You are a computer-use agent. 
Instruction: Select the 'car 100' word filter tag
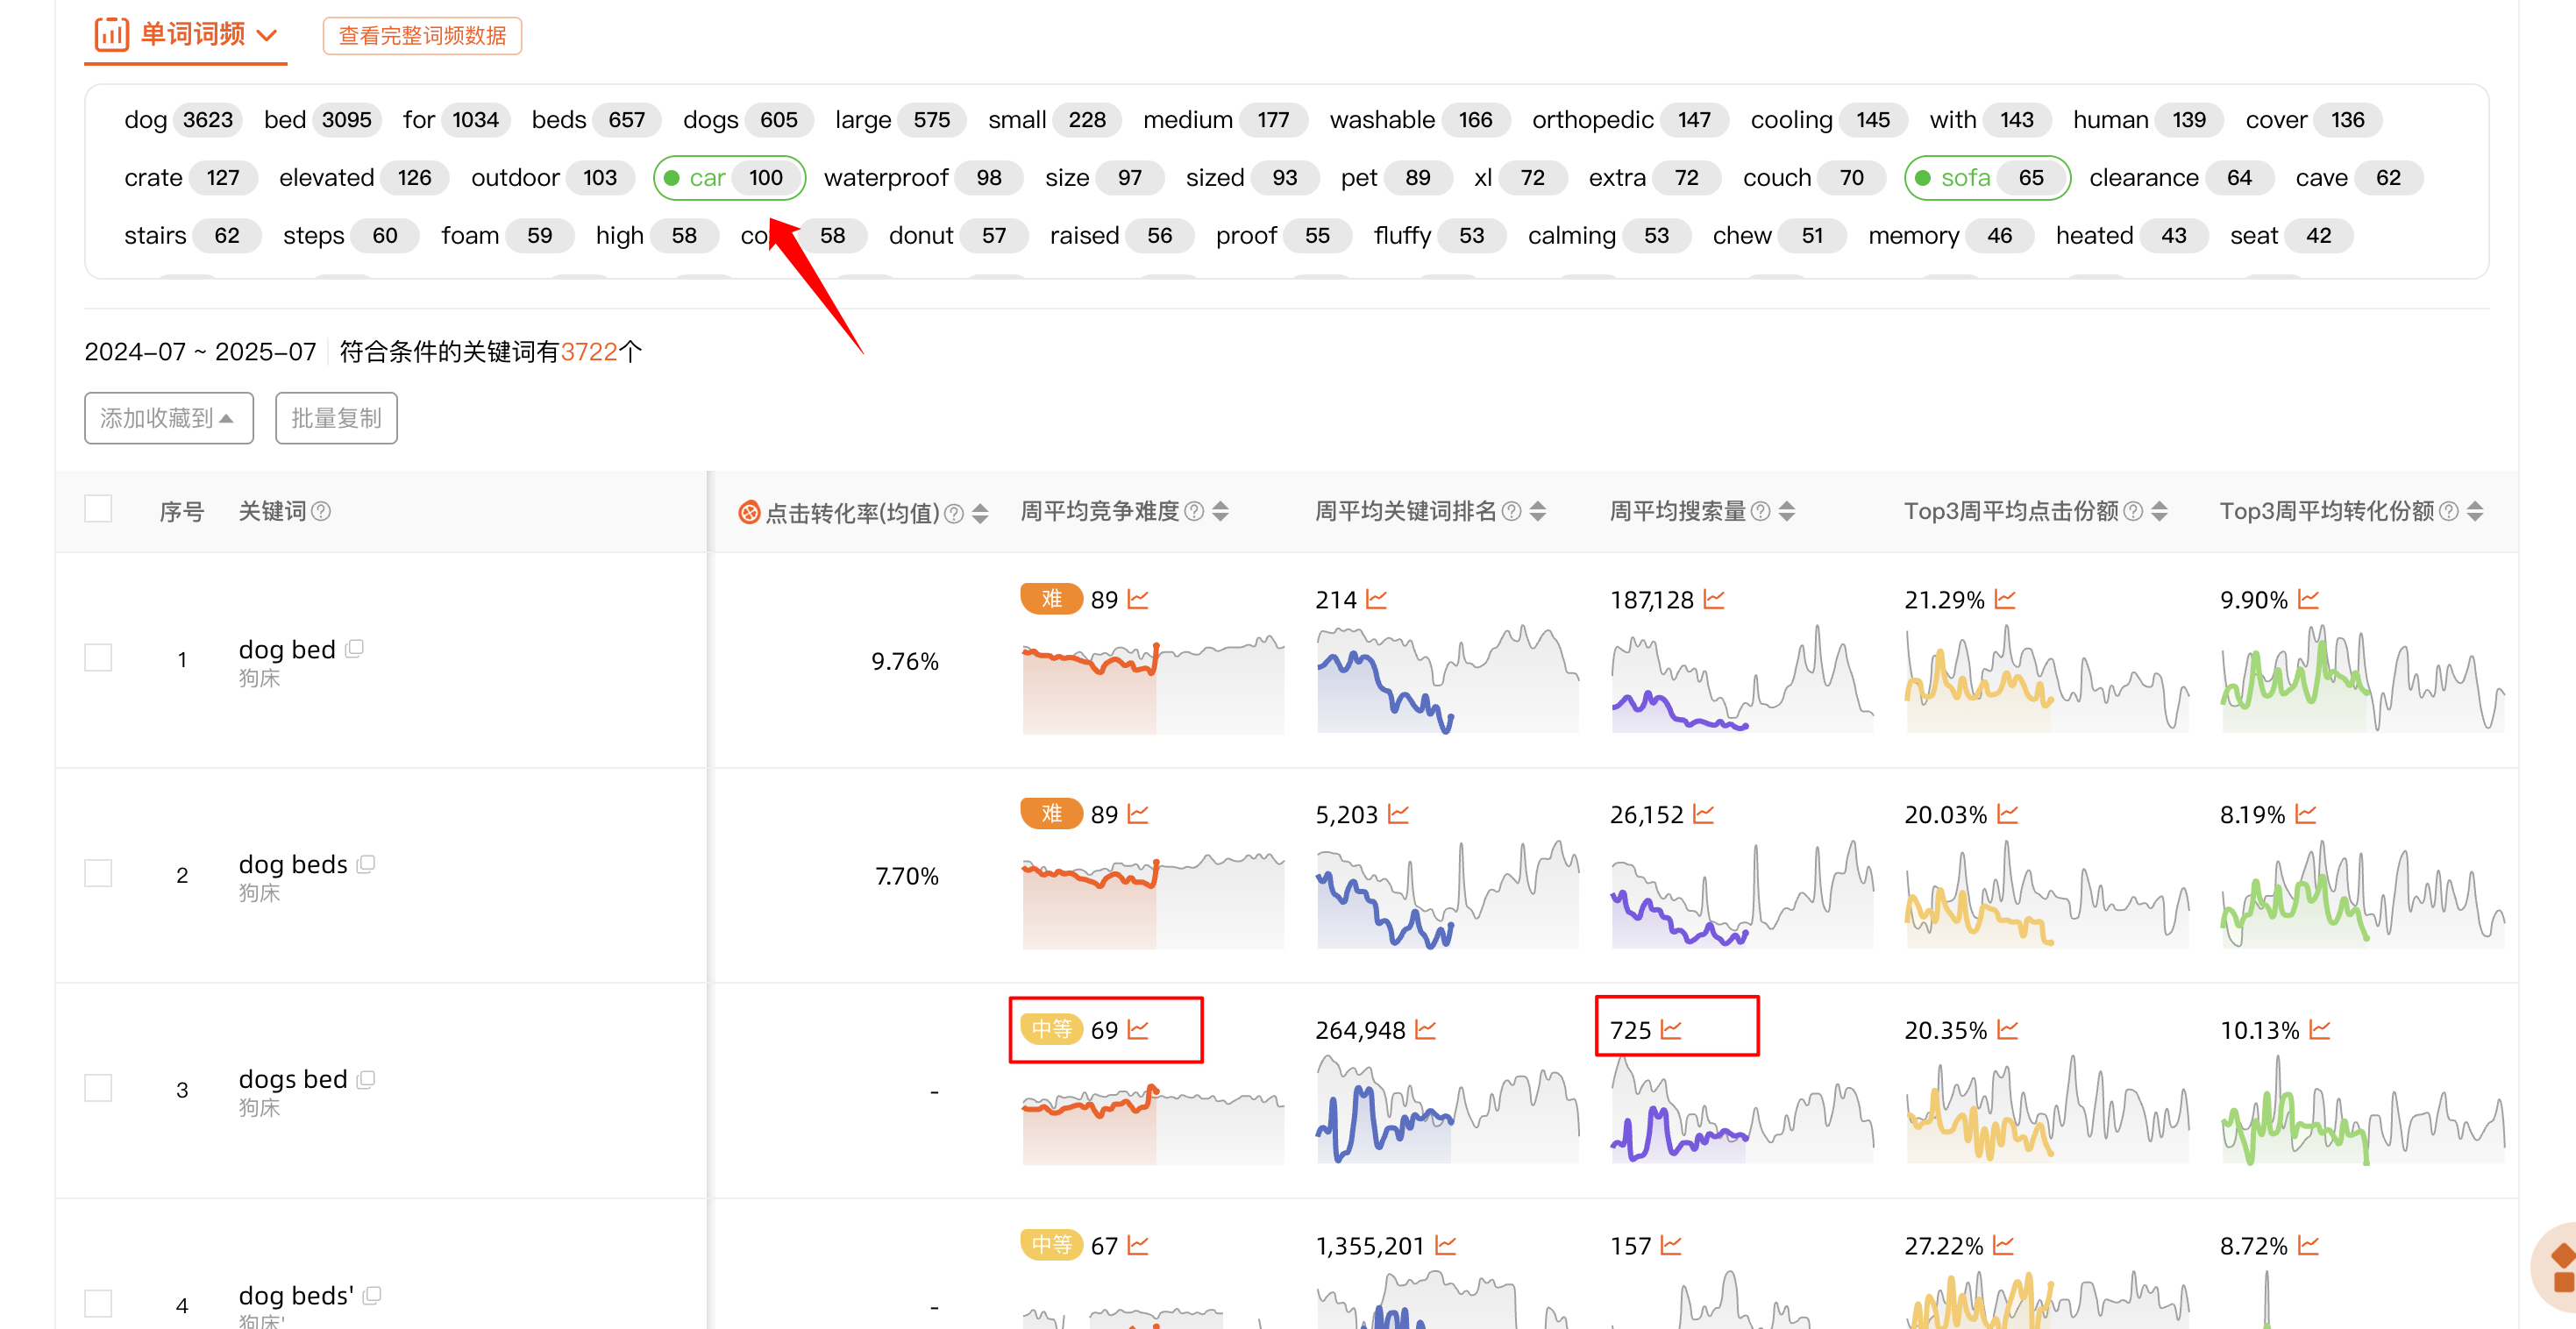[x=729, y=178]
